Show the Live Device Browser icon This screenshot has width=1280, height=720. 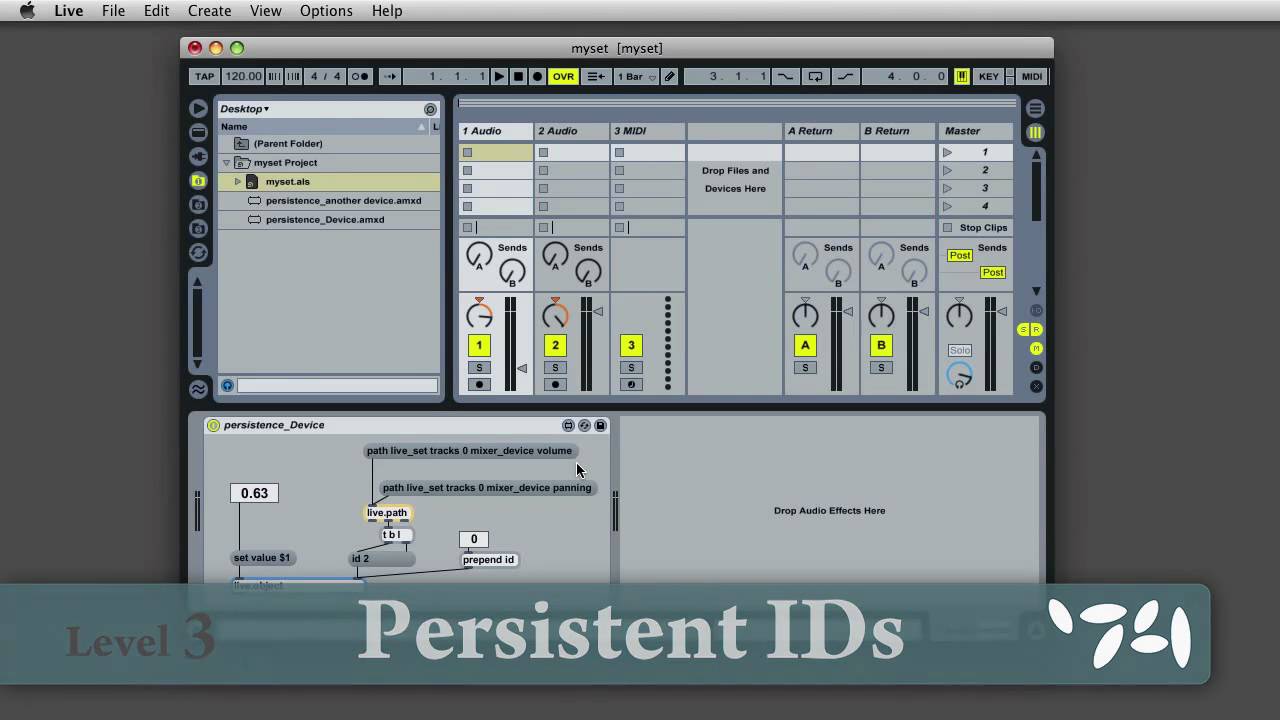[x=198, y=132]
